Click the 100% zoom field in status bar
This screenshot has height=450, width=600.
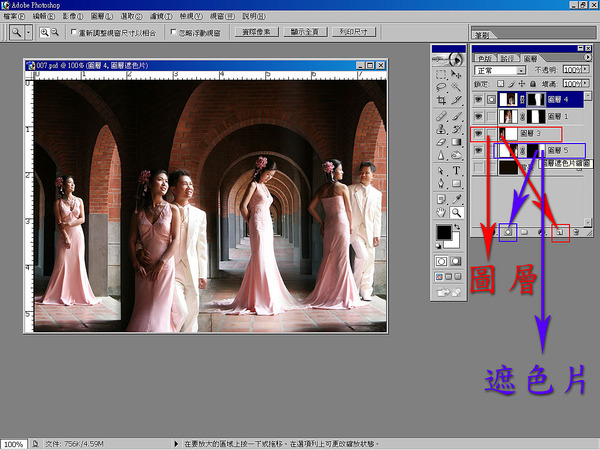pos(14,444)
